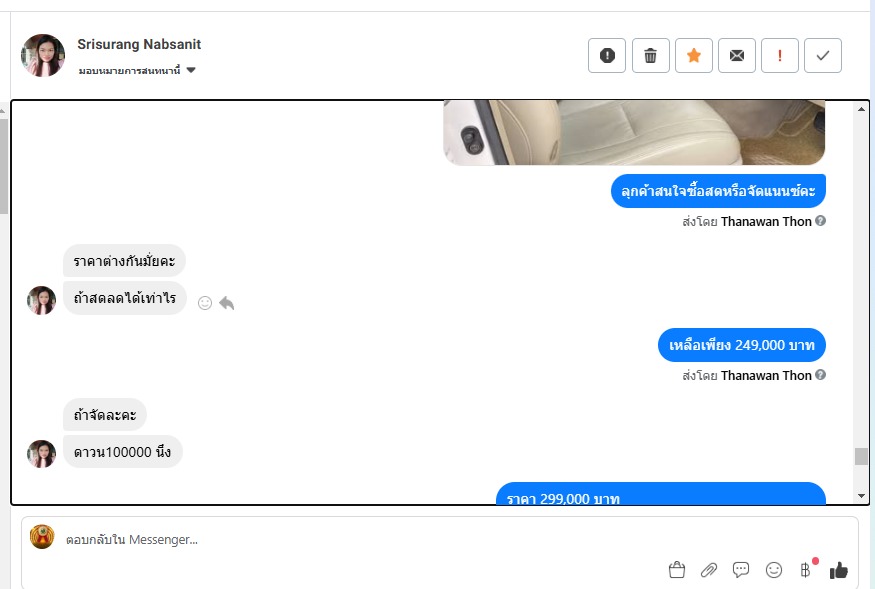The height and width of the screenshot is (589, 875).
Task: Attach a file with the paperclip icon
Action: (x=709, y=569)
